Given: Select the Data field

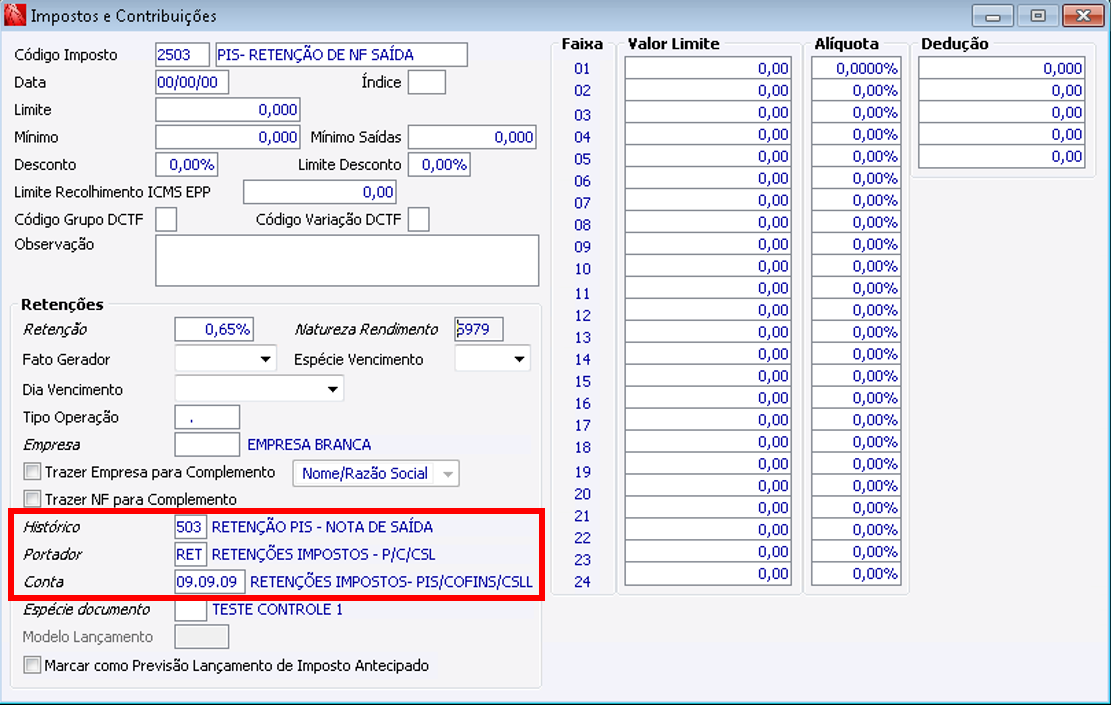Looking at the screenshot, I should [x=192, y=82].
